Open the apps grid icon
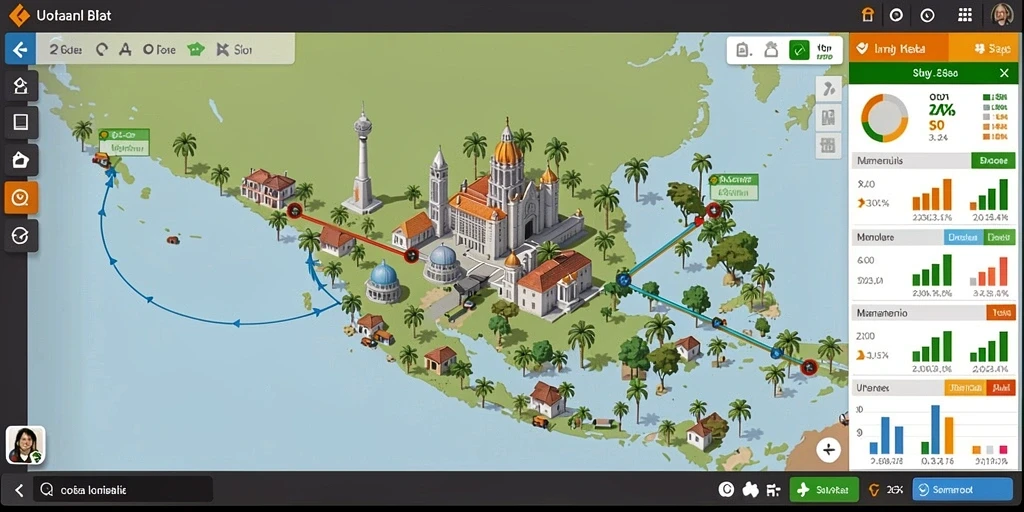This screenshot has height=512, width=1024. click(965, 15)
